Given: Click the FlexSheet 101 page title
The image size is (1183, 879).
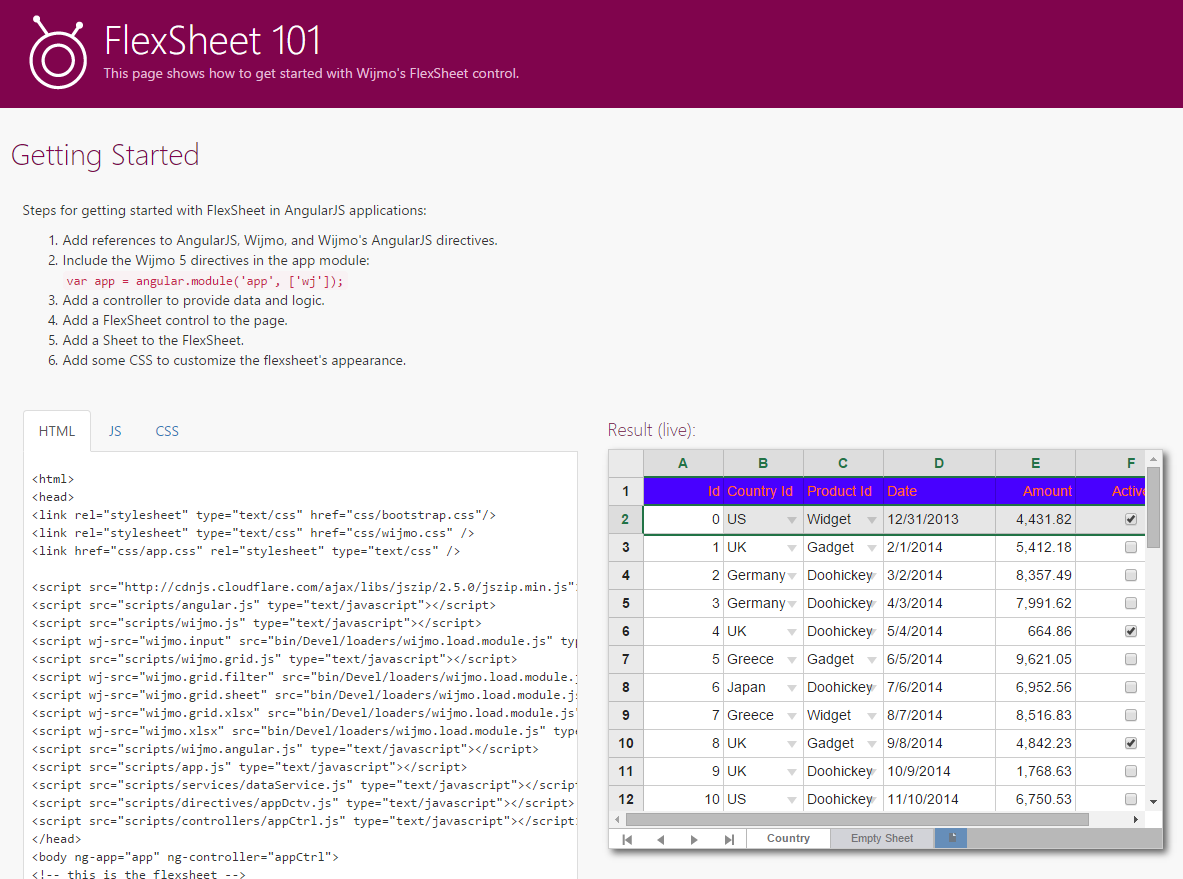Looking at the screenshot, I should click(212, 40).
